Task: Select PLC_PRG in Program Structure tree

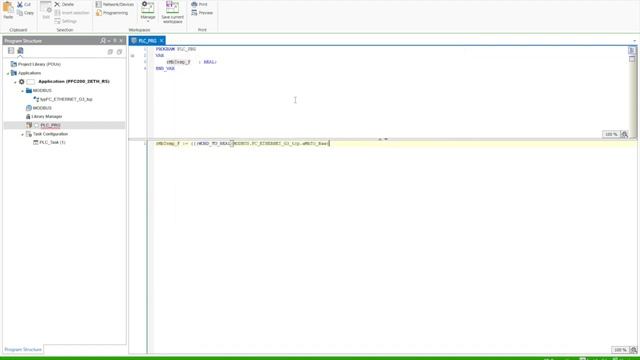Action: (x=50, y=125)
